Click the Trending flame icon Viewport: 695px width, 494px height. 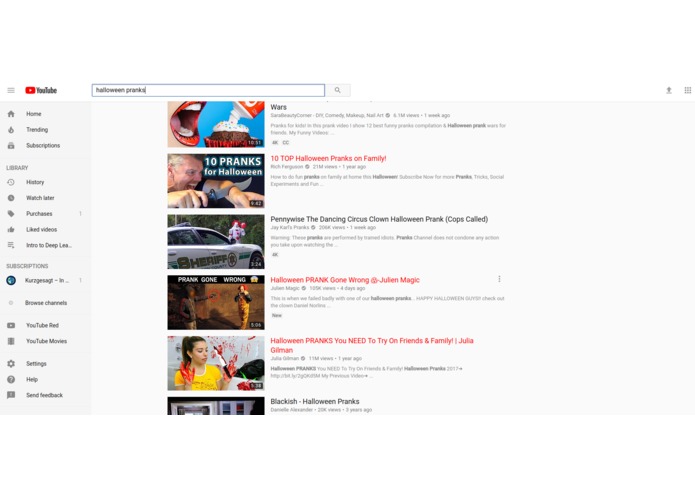pyautogui.click(x=11, y=130)
